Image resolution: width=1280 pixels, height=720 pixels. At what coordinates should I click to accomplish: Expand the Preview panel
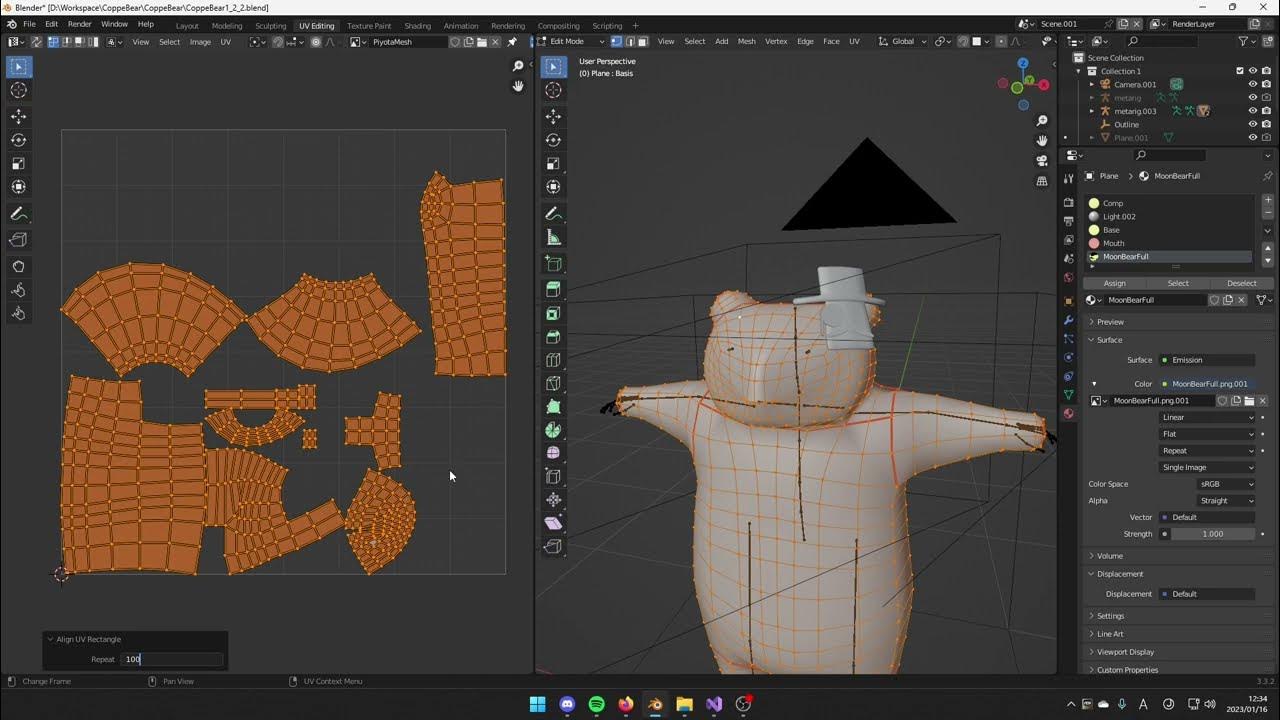click(1110, 322)
